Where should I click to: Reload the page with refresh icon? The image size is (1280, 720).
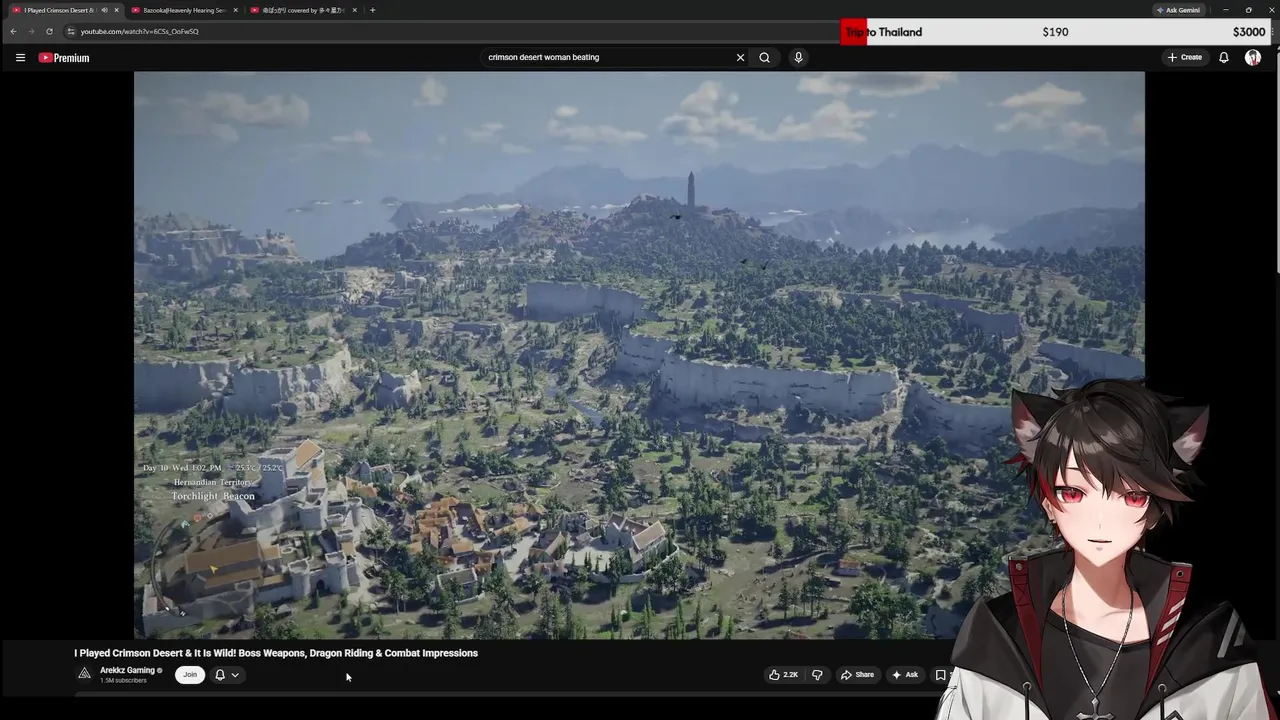(x=49, y=31)
